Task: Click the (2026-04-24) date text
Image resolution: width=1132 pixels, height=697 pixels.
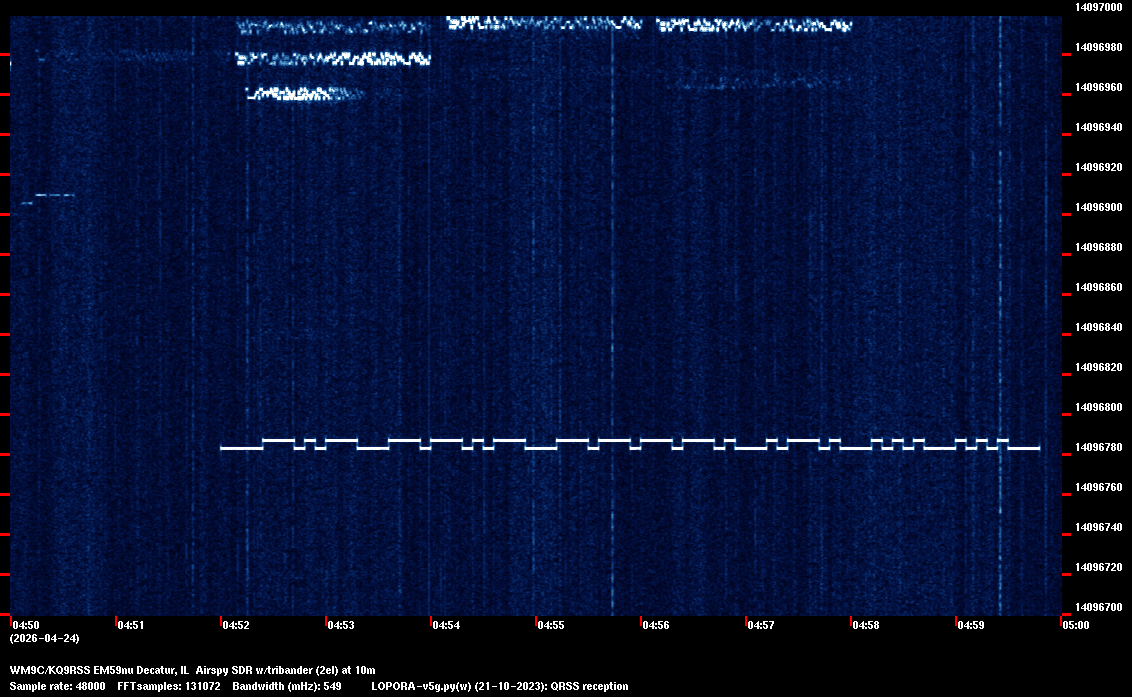Action: [44, 638]
